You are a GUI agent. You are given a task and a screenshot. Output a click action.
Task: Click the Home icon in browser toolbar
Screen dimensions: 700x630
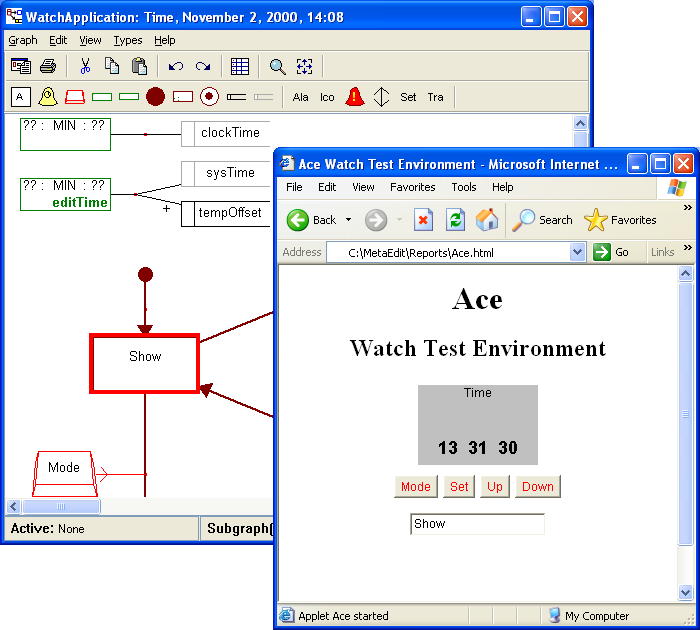tap(487, 220)
